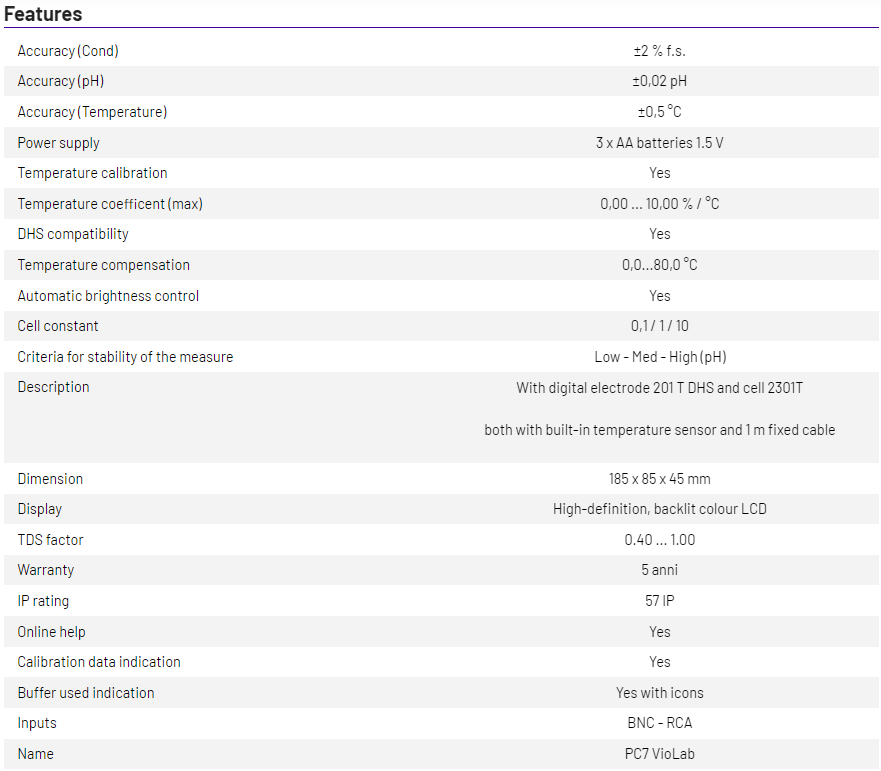Click the 0,0...80,0 °C compensation value
This screenshot has height=771, width=881.
(x=659, y=265)
